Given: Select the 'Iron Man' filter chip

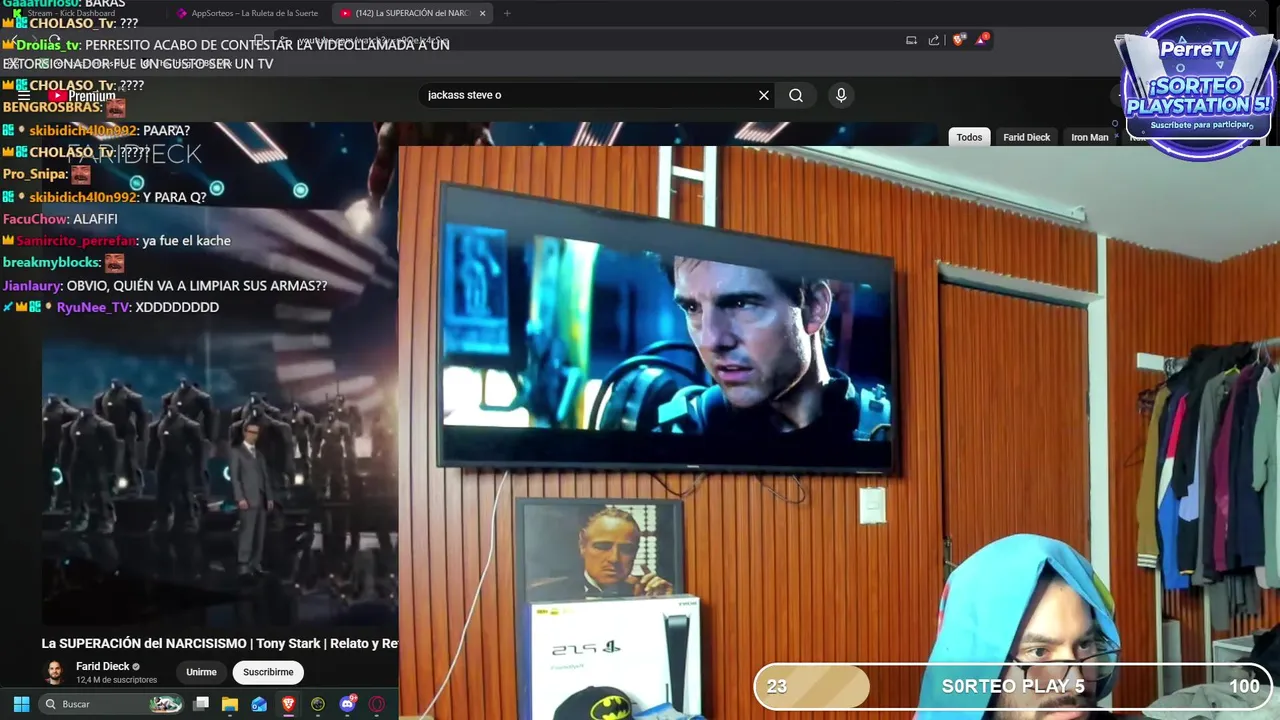Looking at the screenshot, I should tap(1090, 137).
